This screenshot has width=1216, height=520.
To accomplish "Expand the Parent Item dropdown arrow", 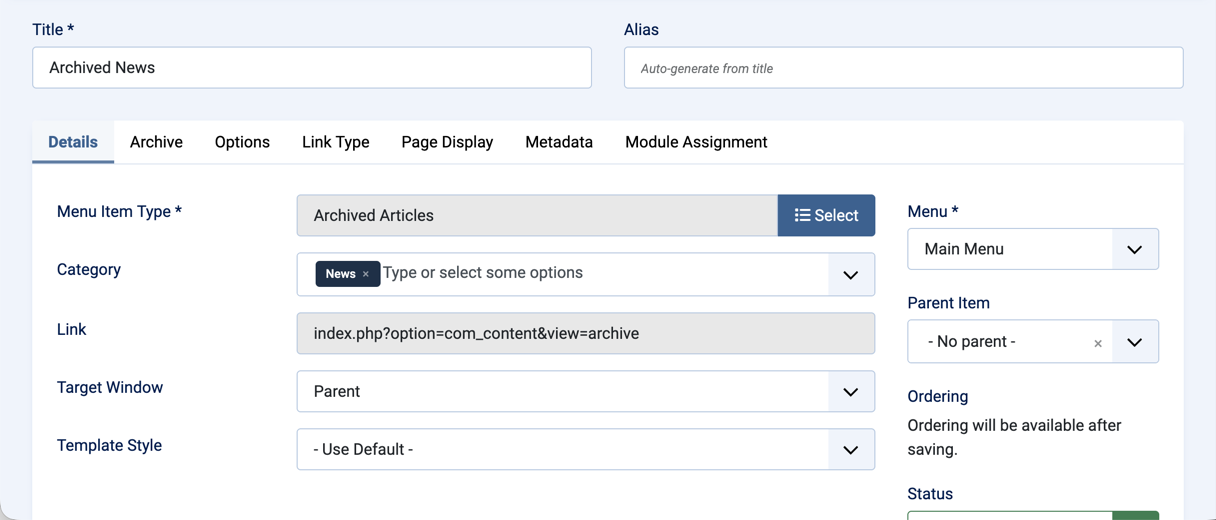I will (x=1135, y=342).
